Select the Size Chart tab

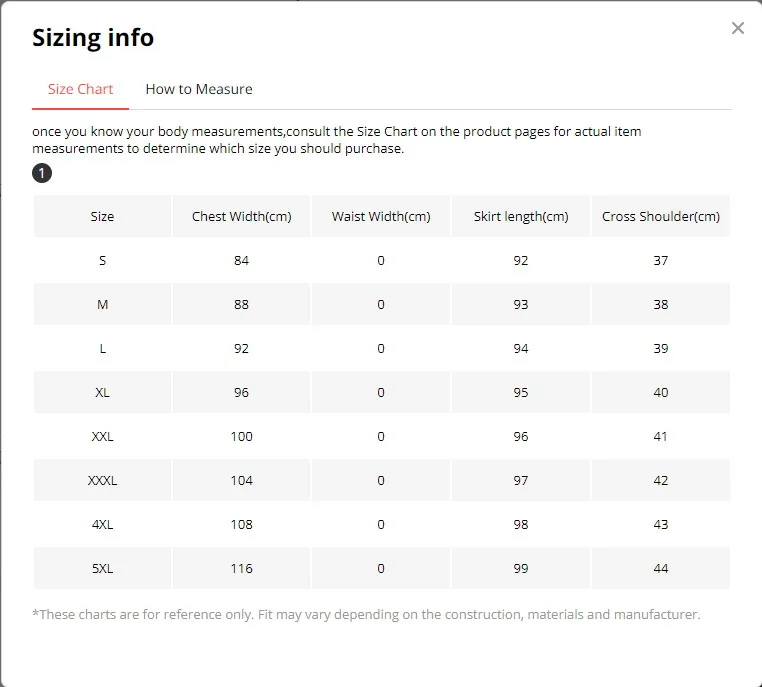click(x=80, y=89)
